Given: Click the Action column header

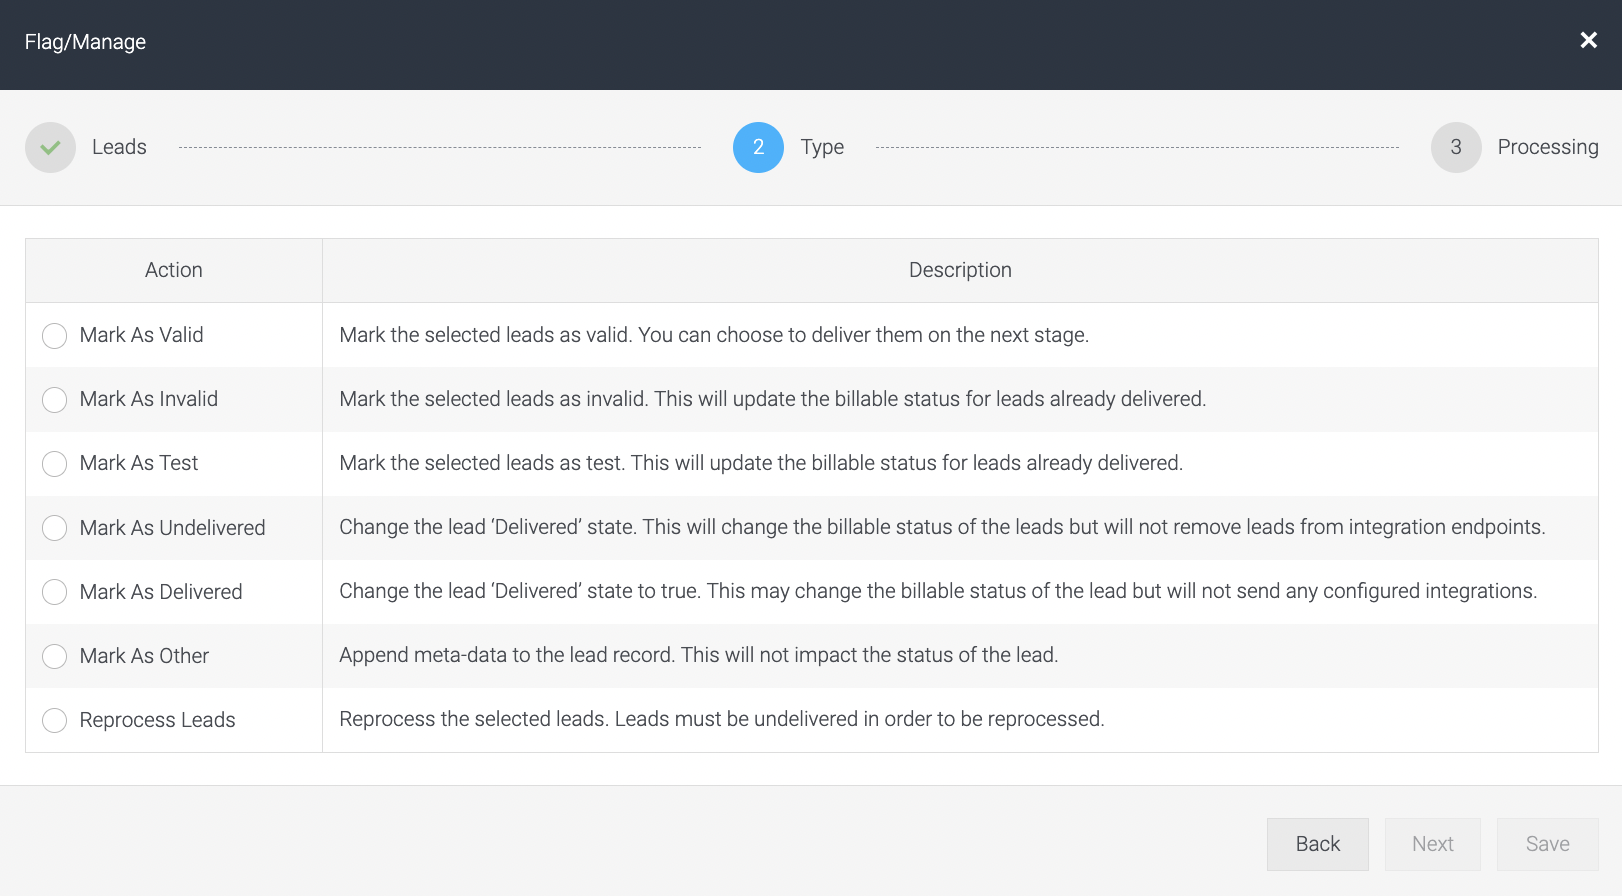Looking at the screenshot, I should [x=174, y=270].
